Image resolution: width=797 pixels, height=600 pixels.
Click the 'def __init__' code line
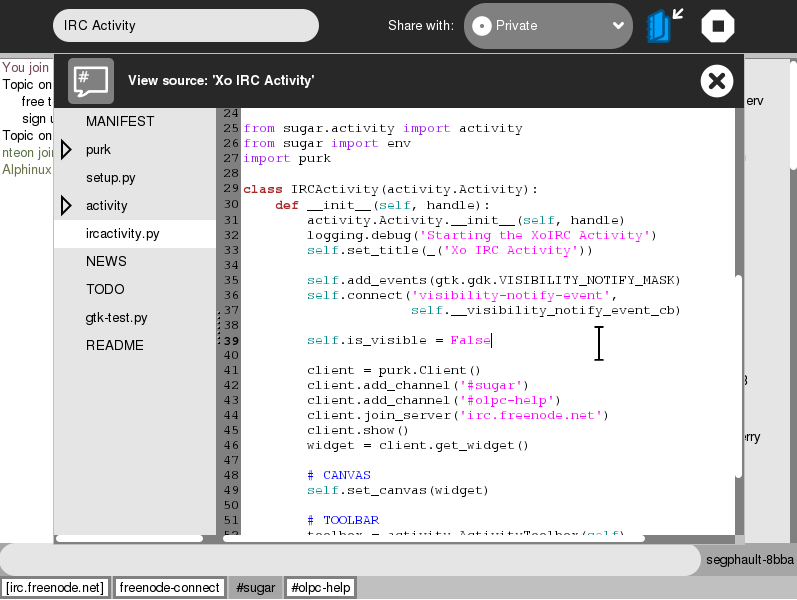[382, 205]
